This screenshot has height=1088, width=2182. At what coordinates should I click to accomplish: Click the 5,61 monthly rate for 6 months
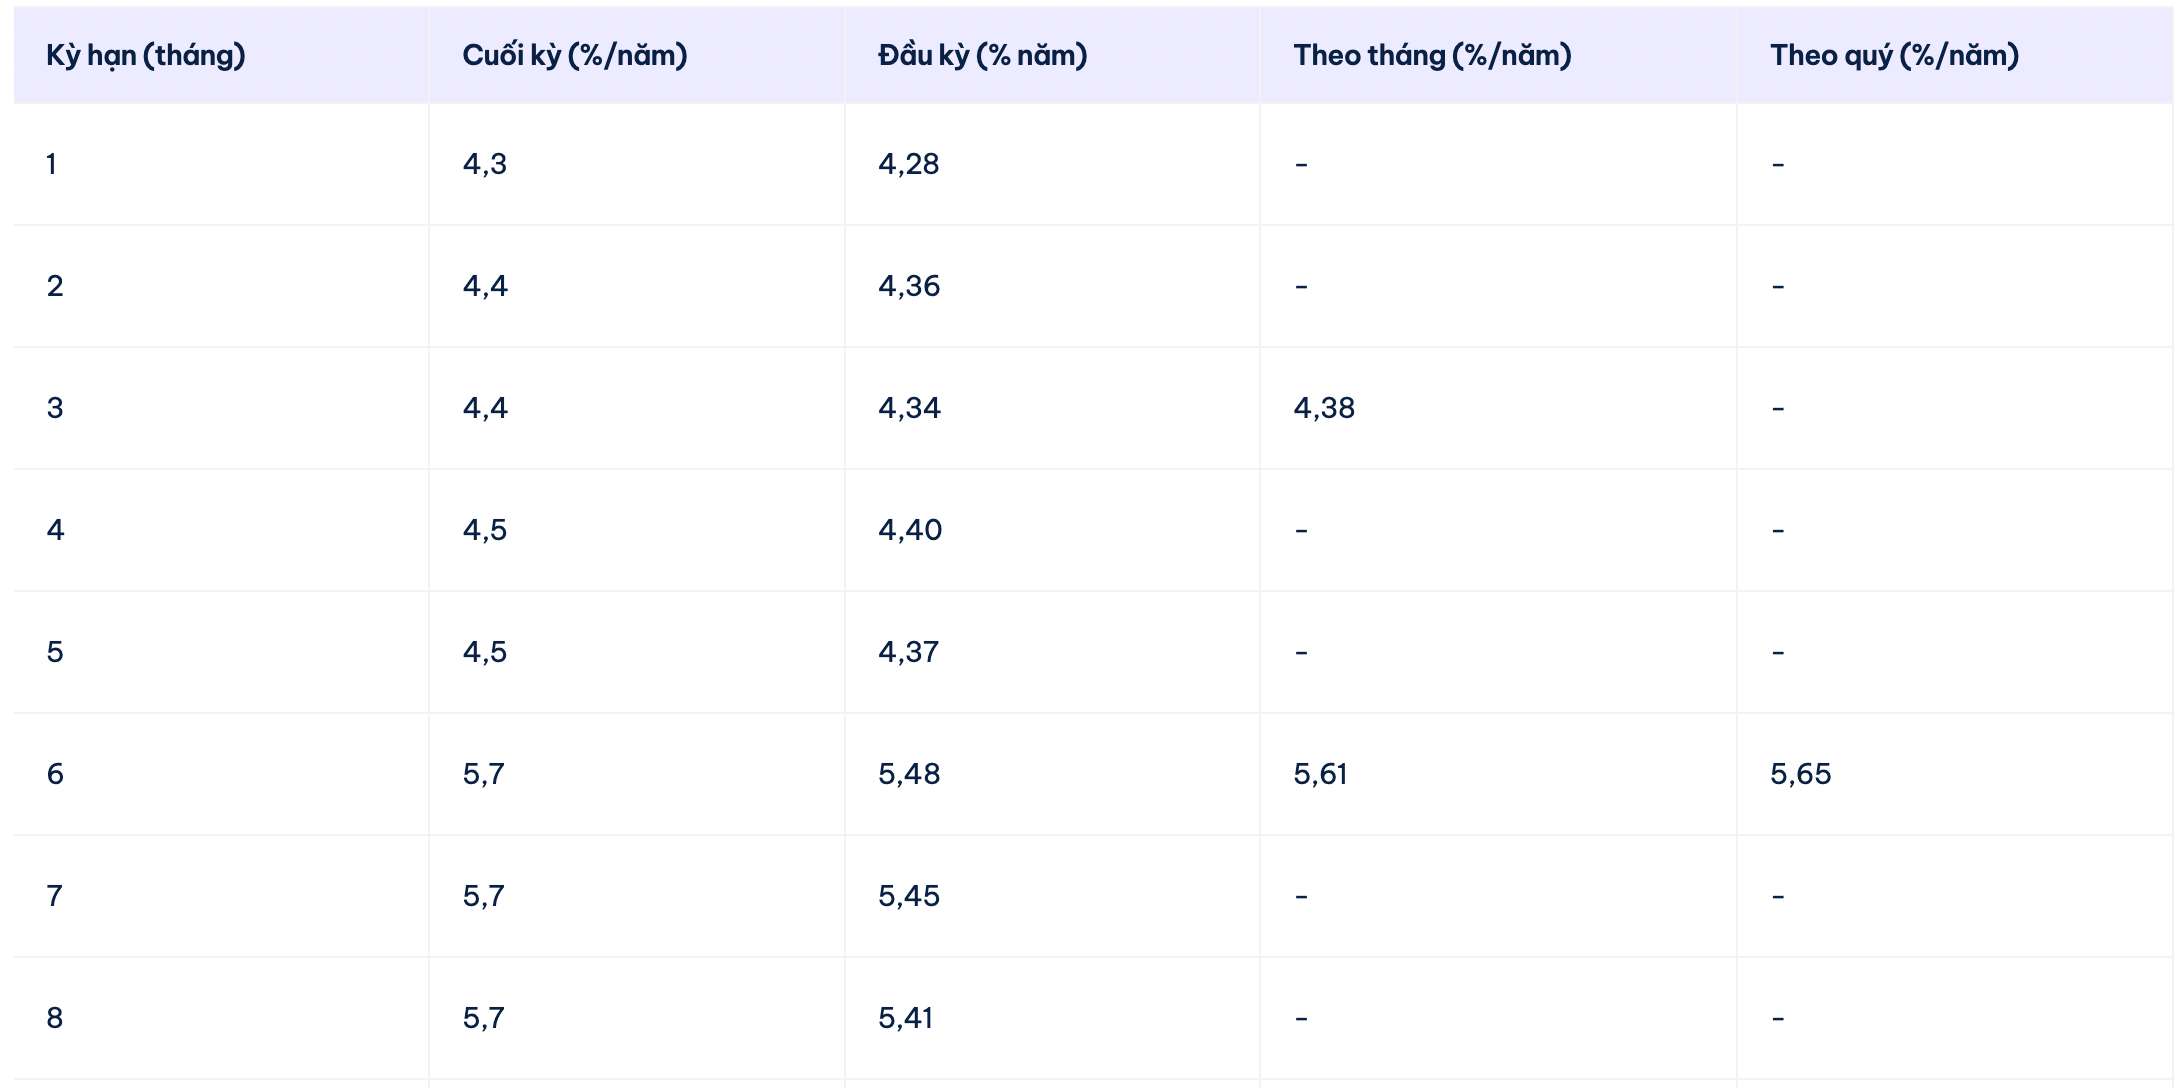click(x=1321, y=774)
